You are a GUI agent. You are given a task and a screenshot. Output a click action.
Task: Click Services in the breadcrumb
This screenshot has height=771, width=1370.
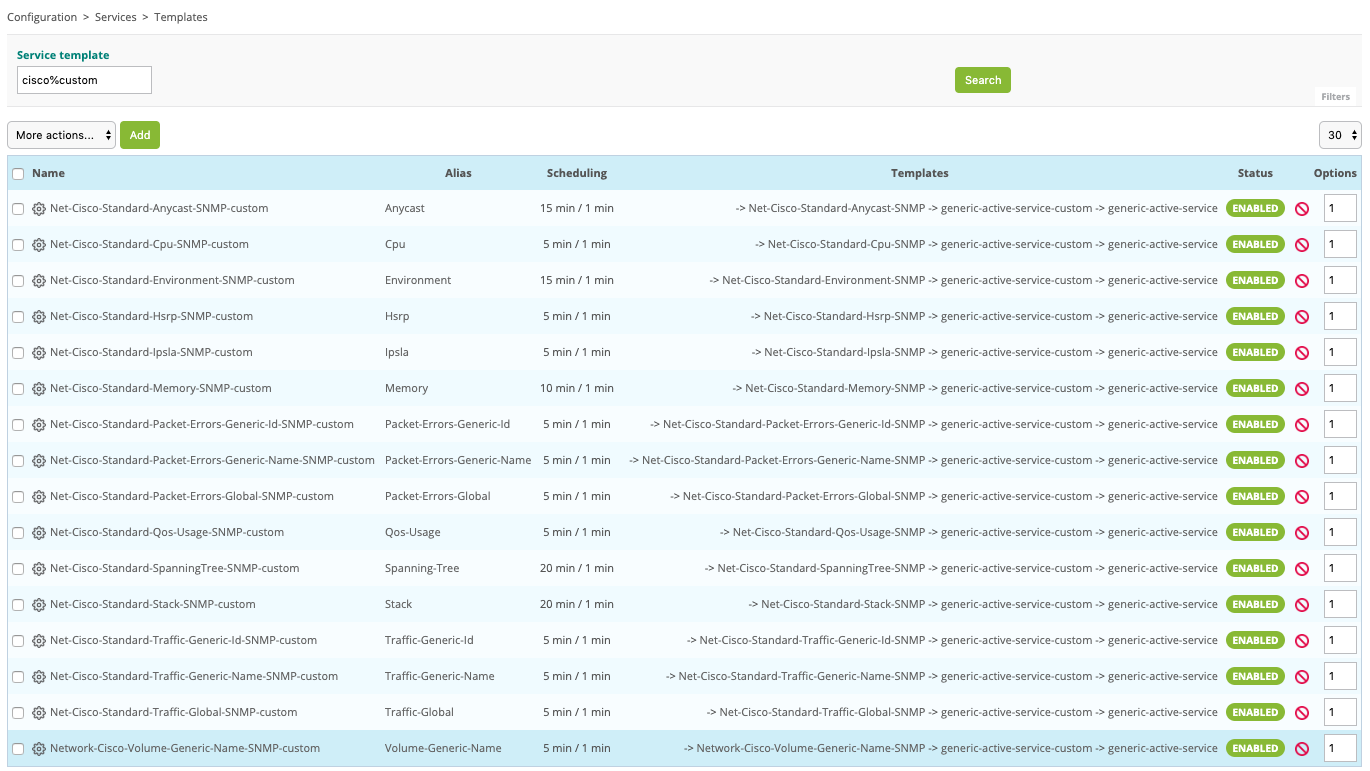click(116, 17)
